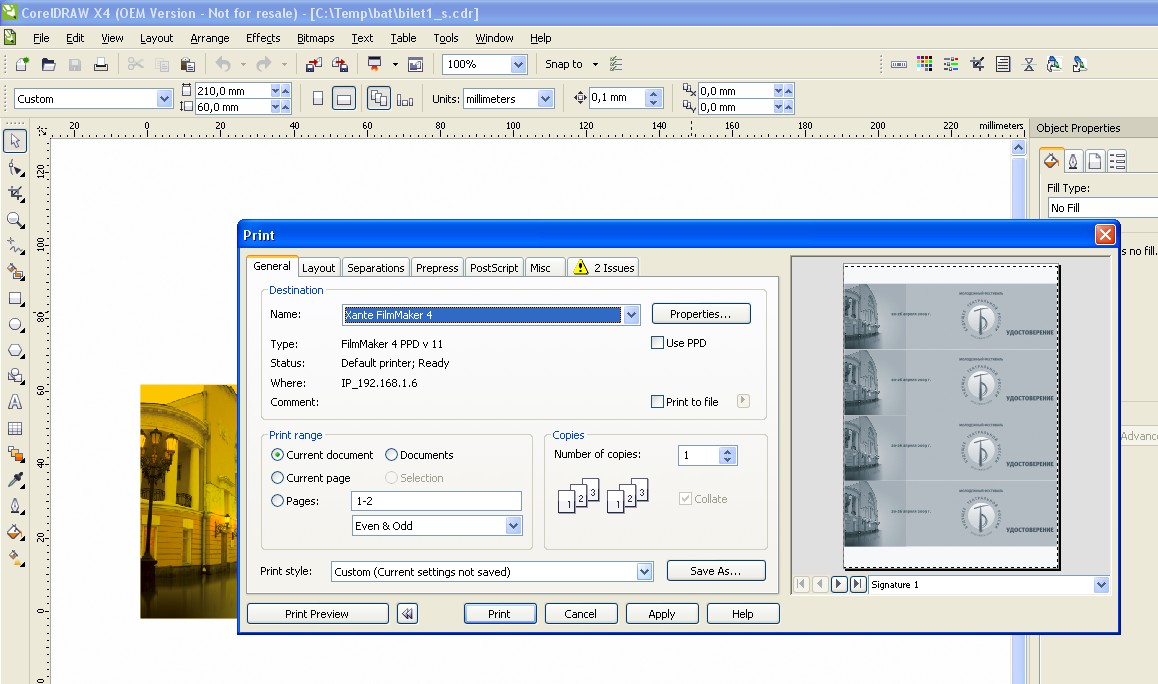Open the Units millimeters dropdown
Image resolution: width=1158 pixels, height=684 pixels.
(x=545, y=99)
